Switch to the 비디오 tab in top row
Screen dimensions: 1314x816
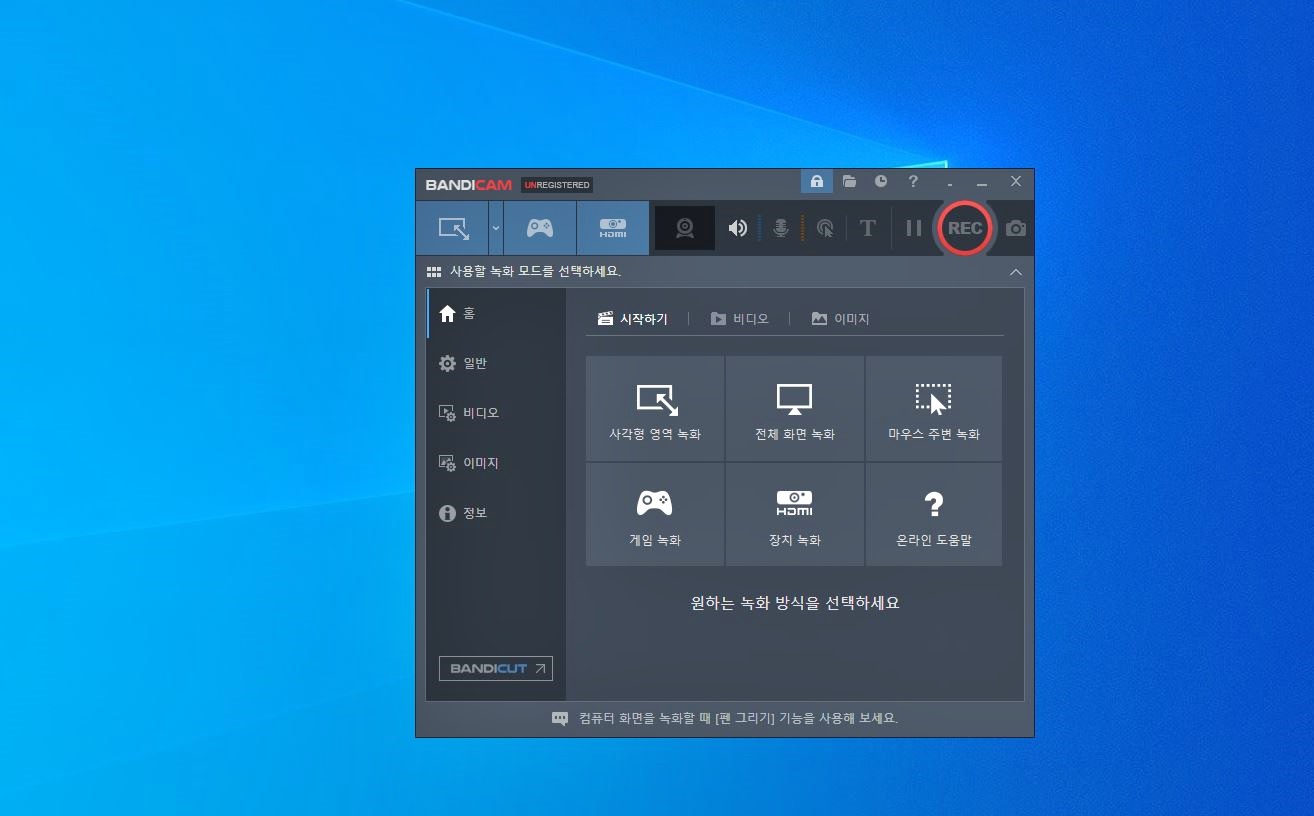[739, 319]
